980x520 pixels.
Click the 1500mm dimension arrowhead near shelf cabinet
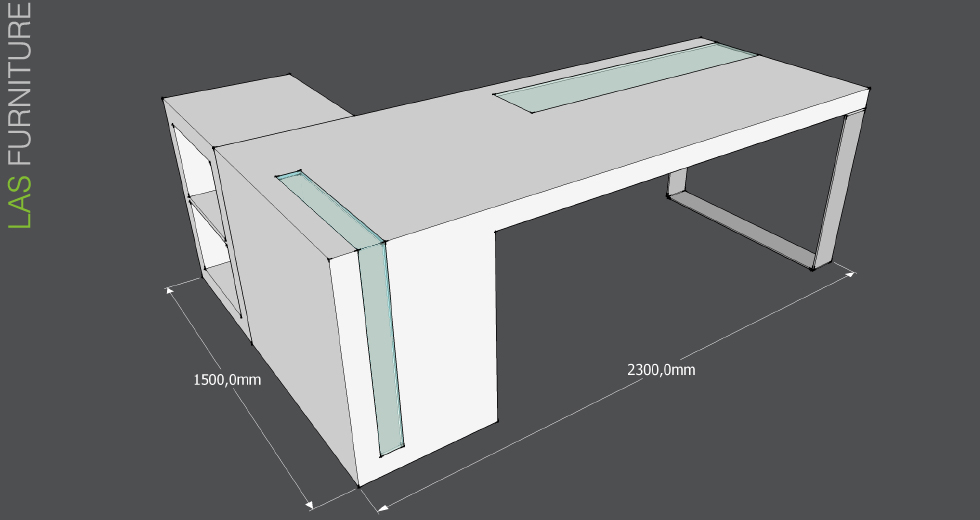tap(172, 290)
